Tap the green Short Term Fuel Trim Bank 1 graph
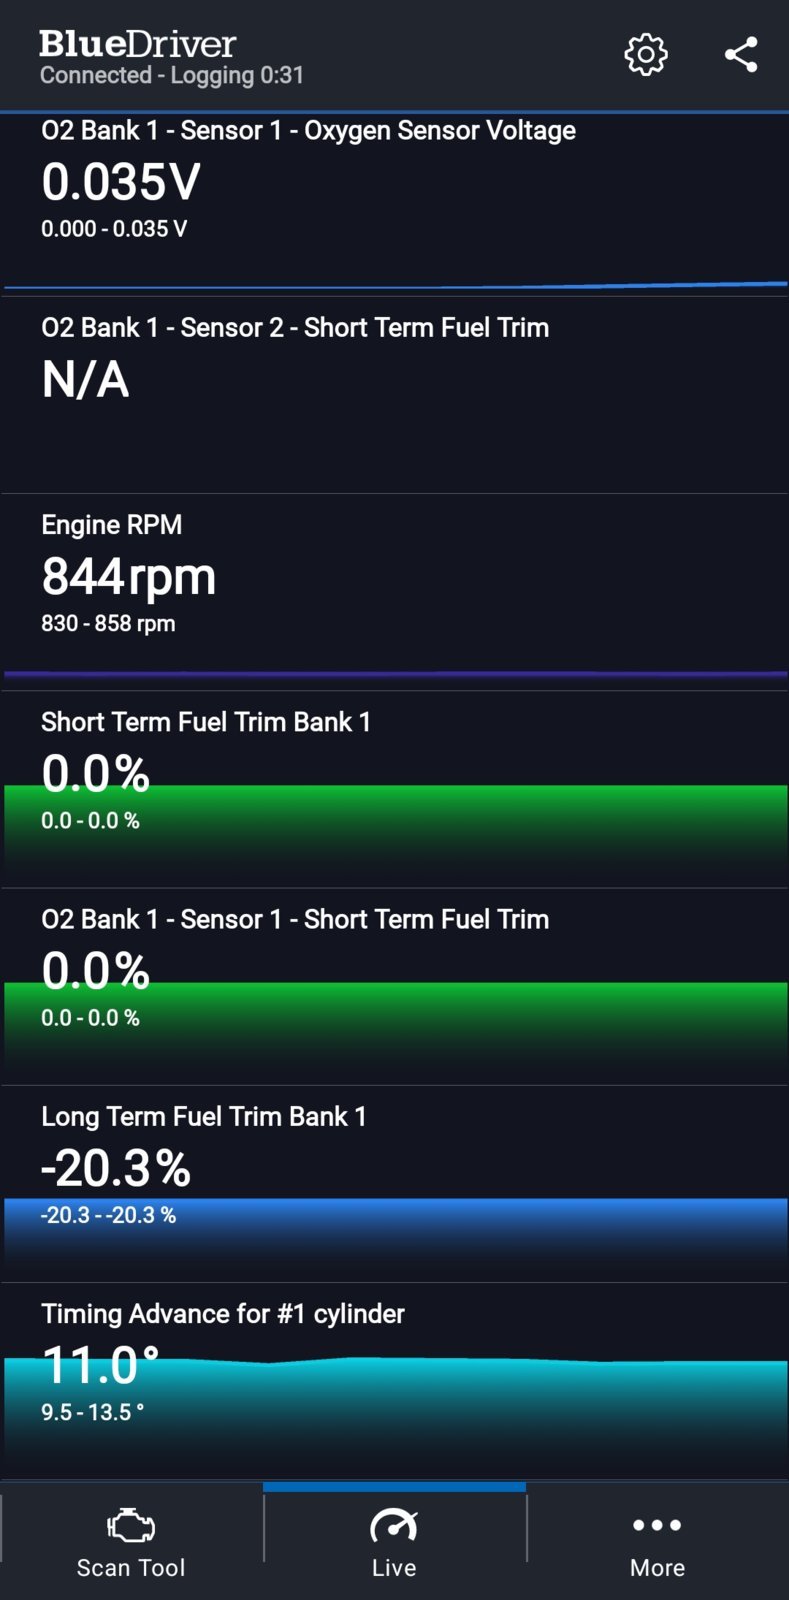 coord(394,835)
